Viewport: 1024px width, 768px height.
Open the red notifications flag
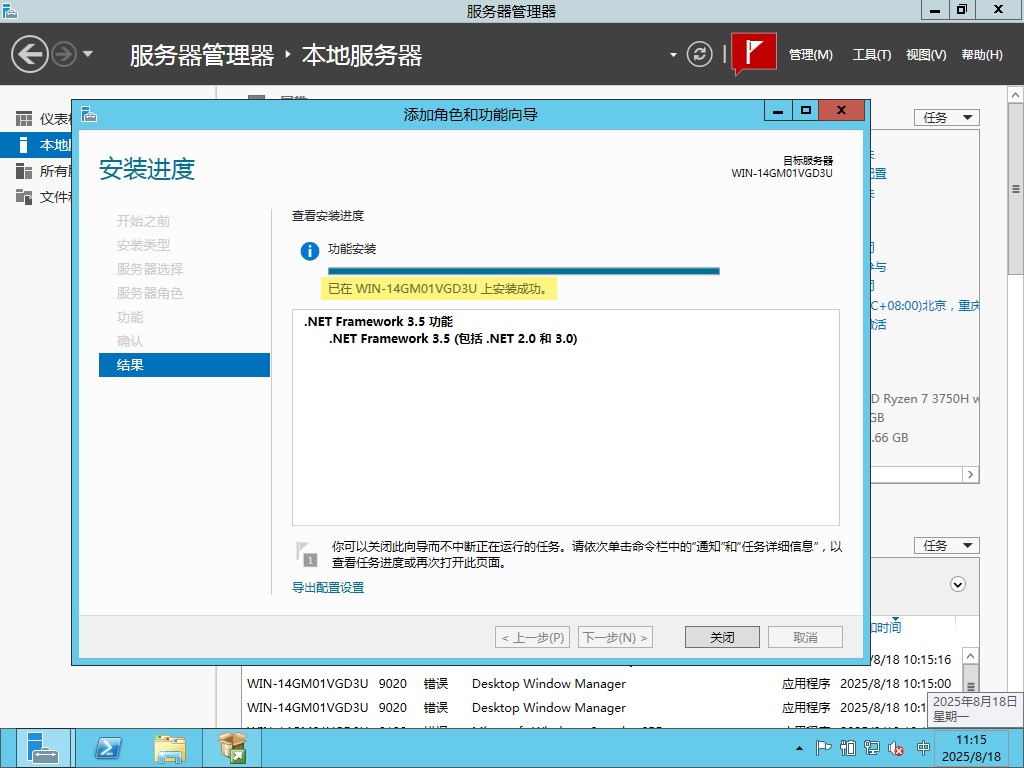(x=754, y=53)
